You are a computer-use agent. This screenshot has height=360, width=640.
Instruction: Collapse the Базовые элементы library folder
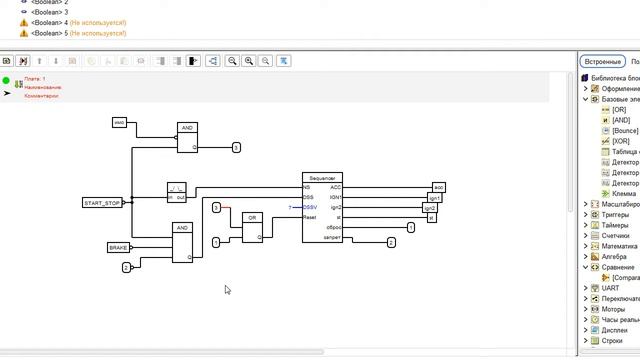tap(585, 99)
